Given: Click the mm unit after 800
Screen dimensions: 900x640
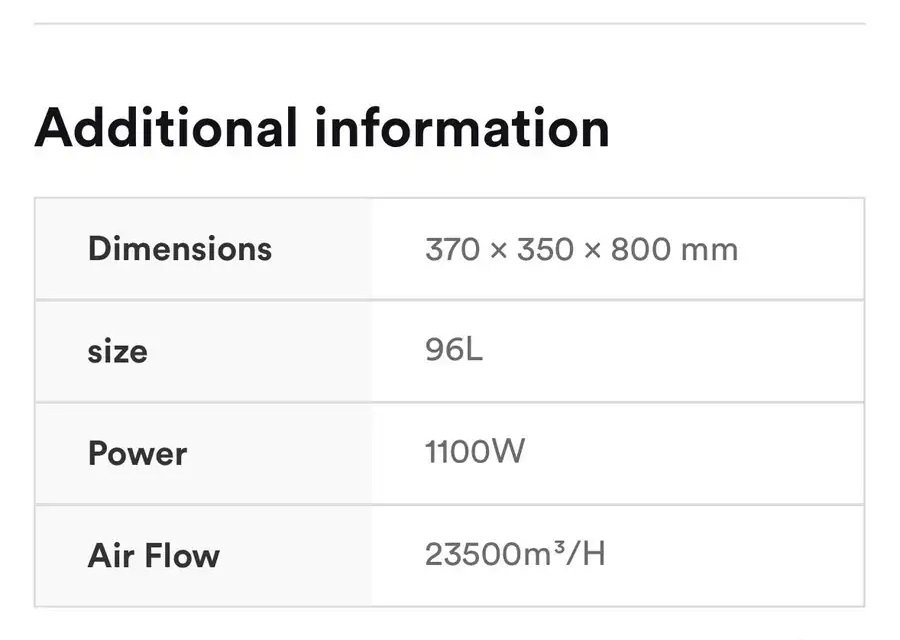Looking at the screenshot, I should 709,250.
